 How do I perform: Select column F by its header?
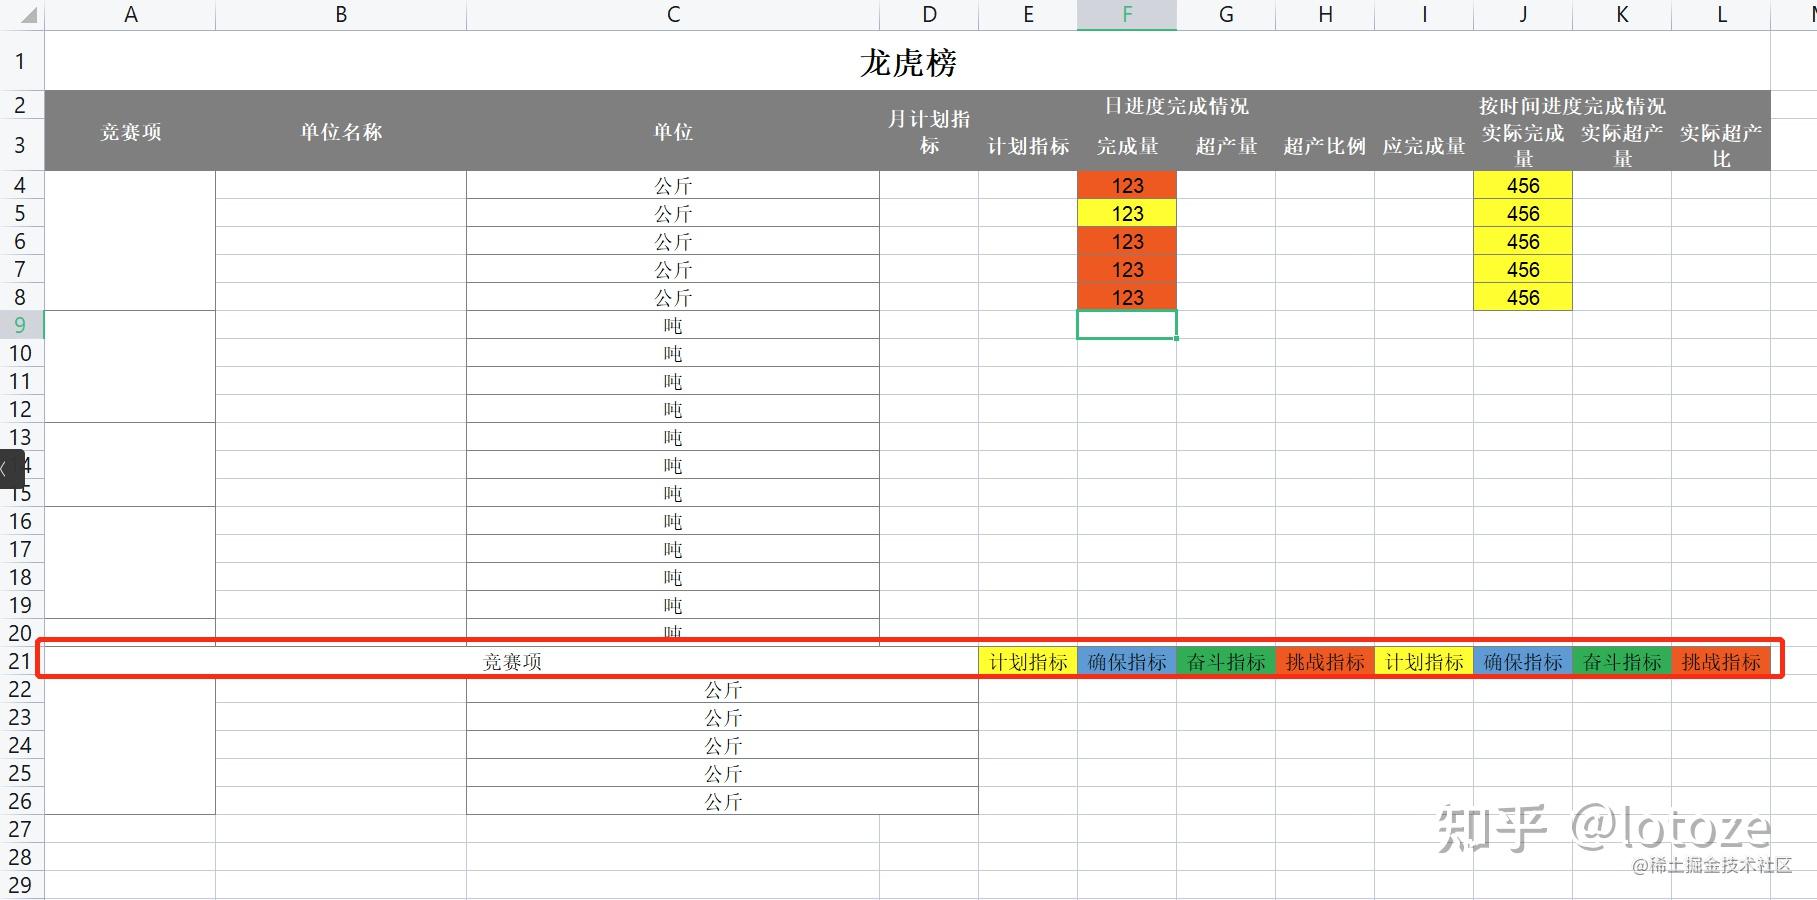click(1126, 14)
